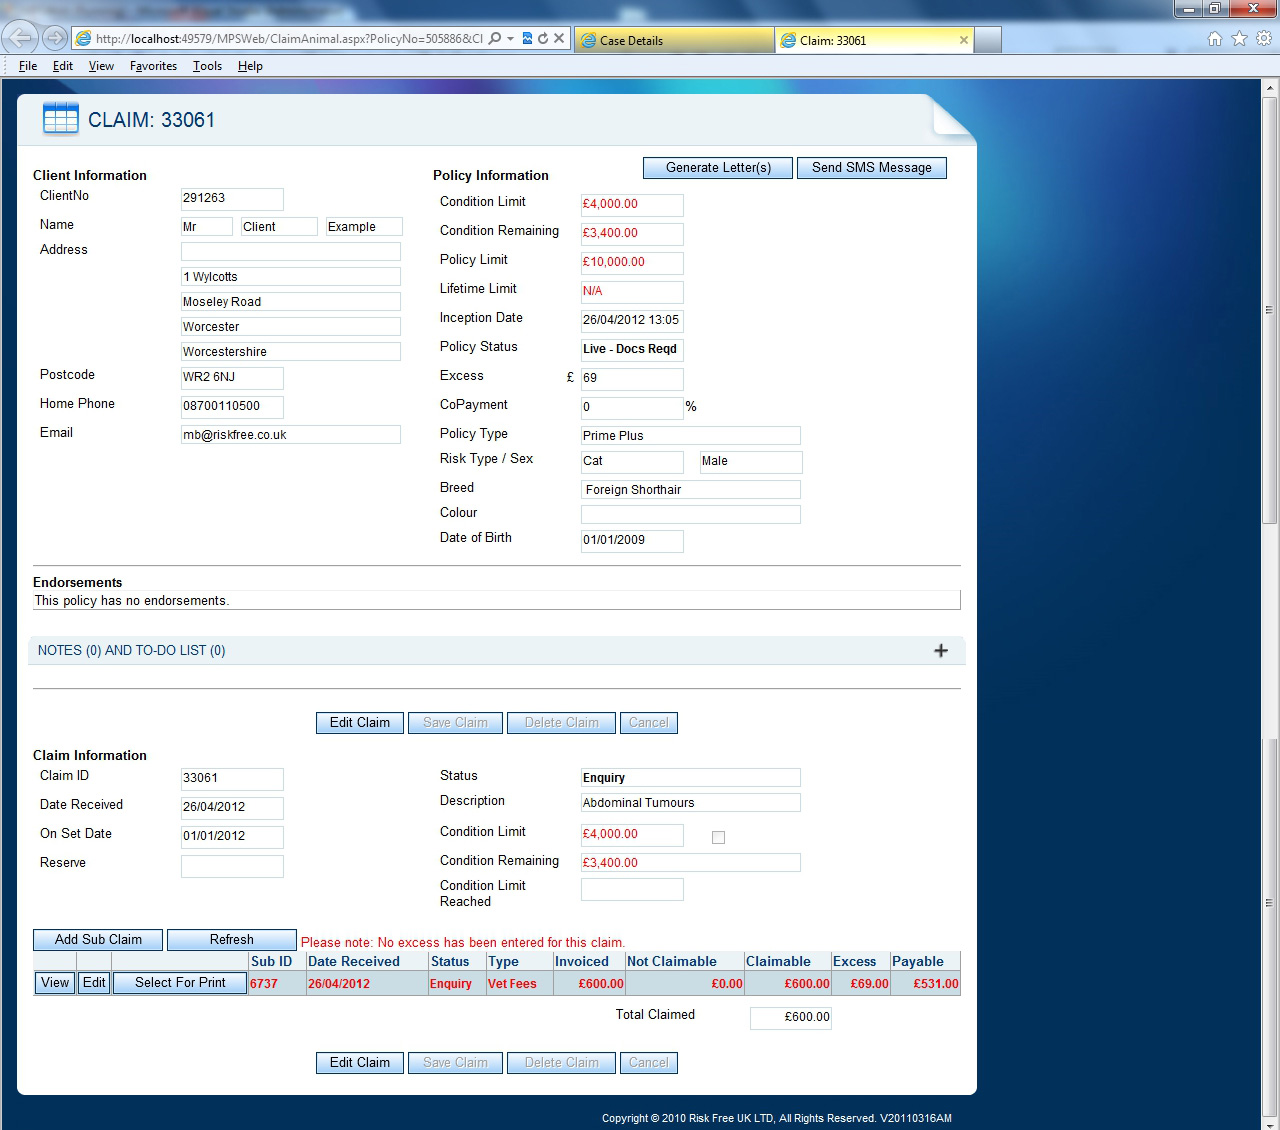Click the lower Cancel button

tap(648, 1063)
